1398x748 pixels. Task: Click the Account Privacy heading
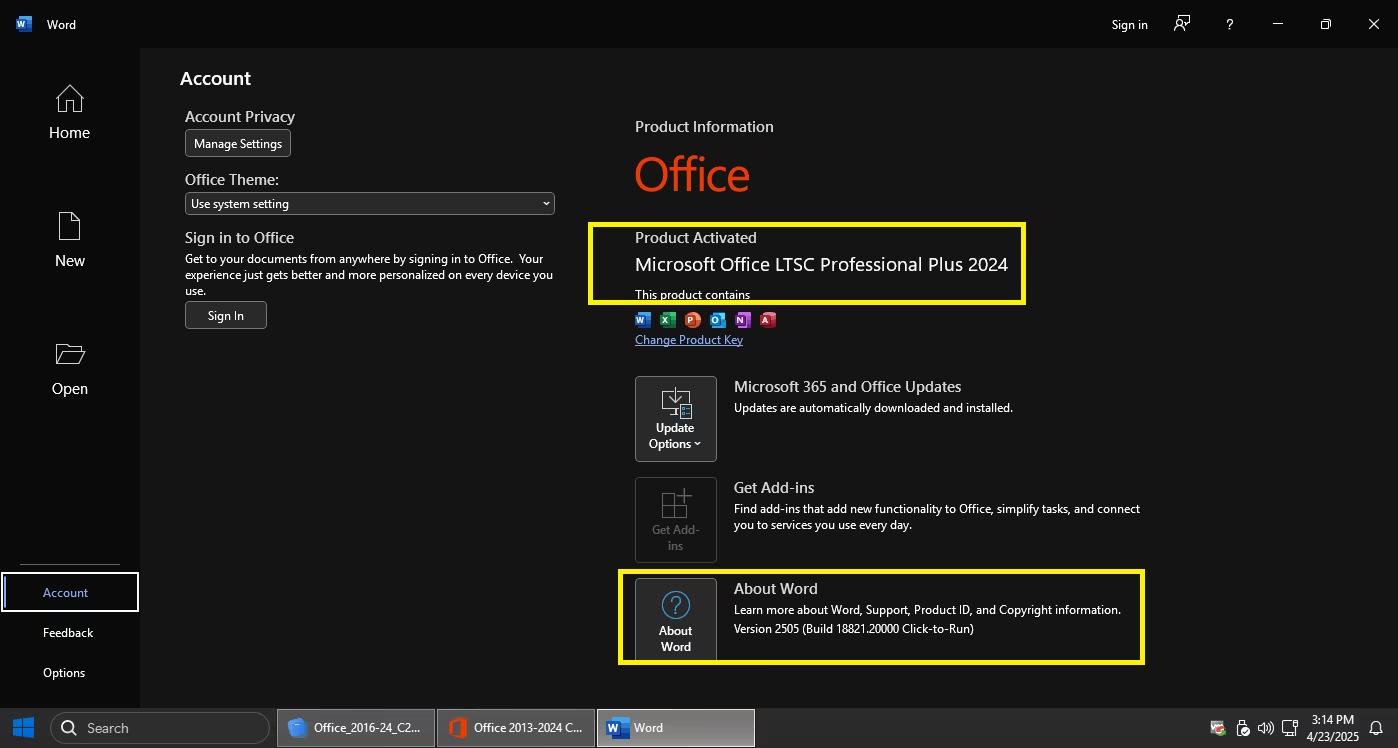240,117
